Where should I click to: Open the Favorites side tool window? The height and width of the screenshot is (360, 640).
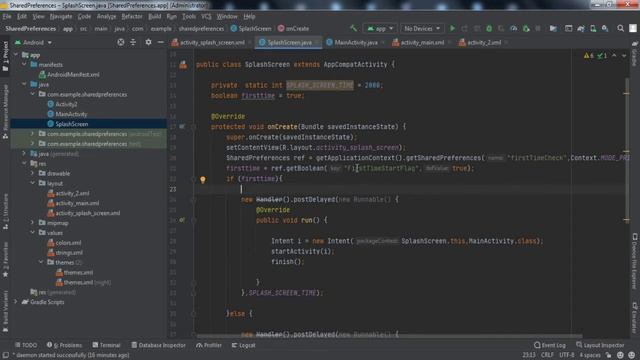5,260
